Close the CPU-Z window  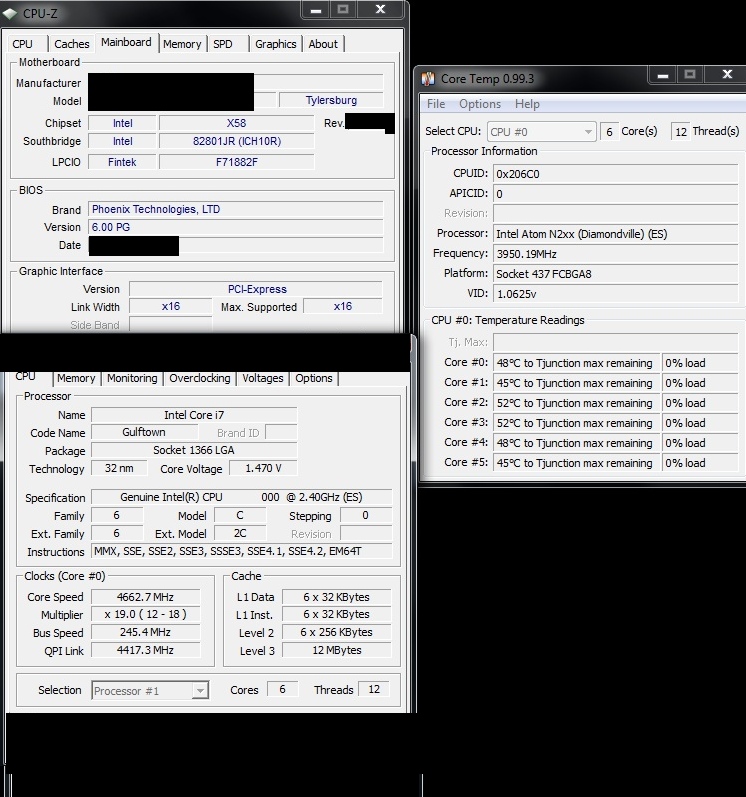[381, 10]
